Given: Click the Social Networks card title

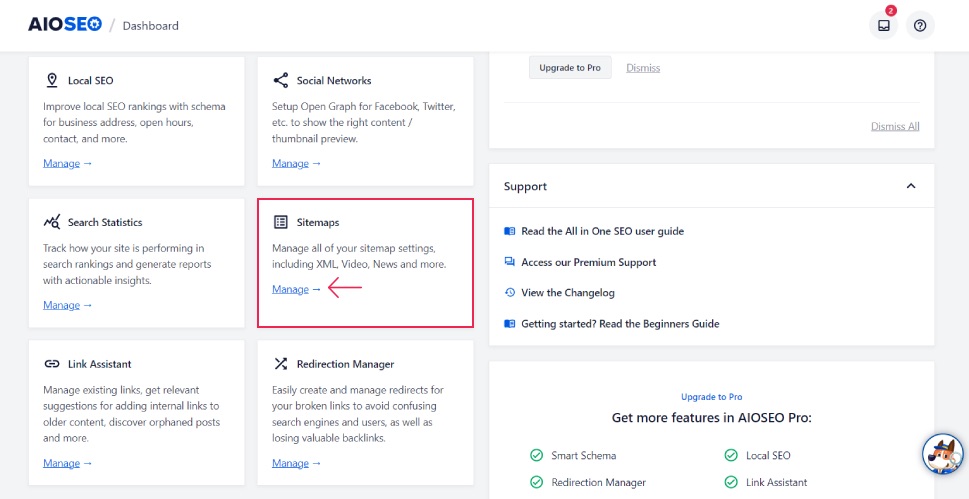Looking at the screenshot, I should [x=334, y=80].
